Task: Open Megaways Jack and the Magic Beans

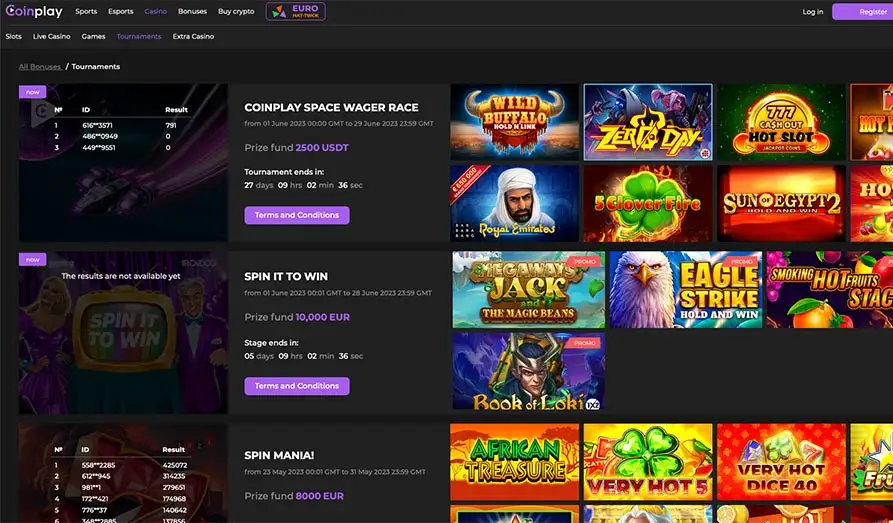Action: click(528, 289)
